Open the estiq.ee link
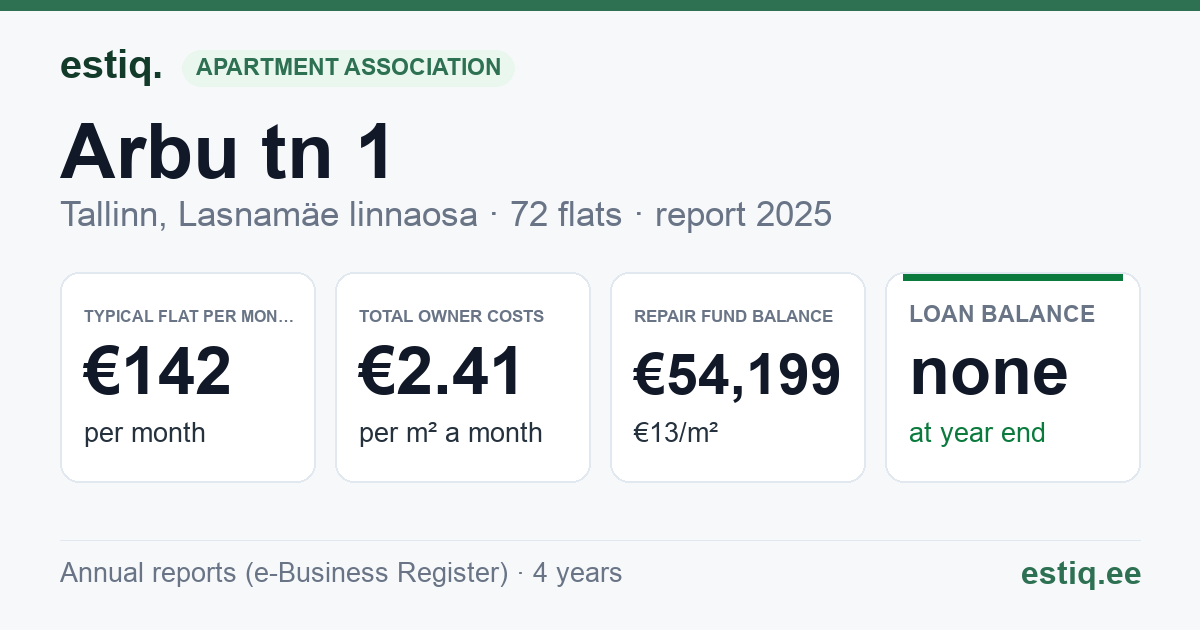Image resolution: width=1200 pixels, height=630 pixels. click(1081, 574)
